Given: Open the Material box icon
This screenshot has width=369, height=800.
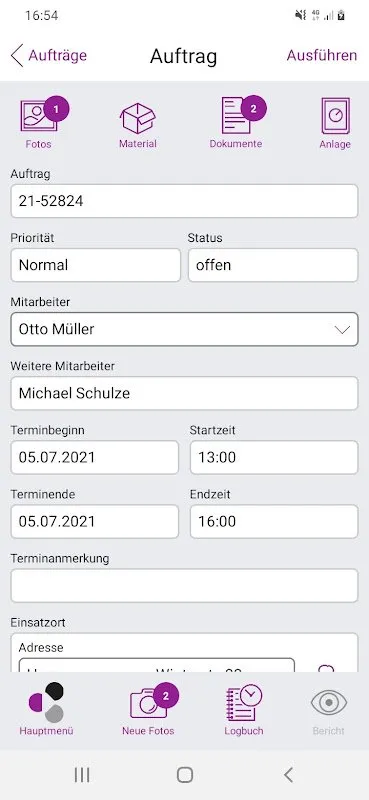Looking at the screenshot, I should pos(137,118).
